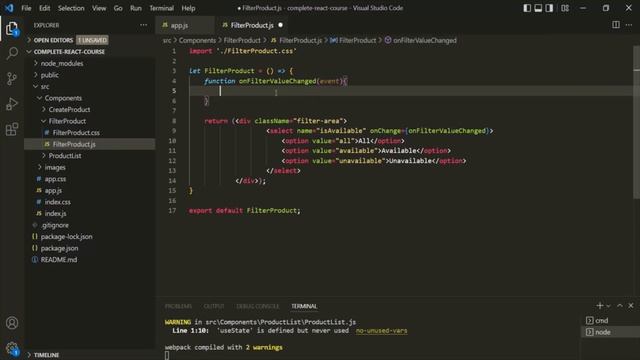The height and width of the screenshot is (360, 640).
Task: Open the Terminal menu
Action: (161, 8)
